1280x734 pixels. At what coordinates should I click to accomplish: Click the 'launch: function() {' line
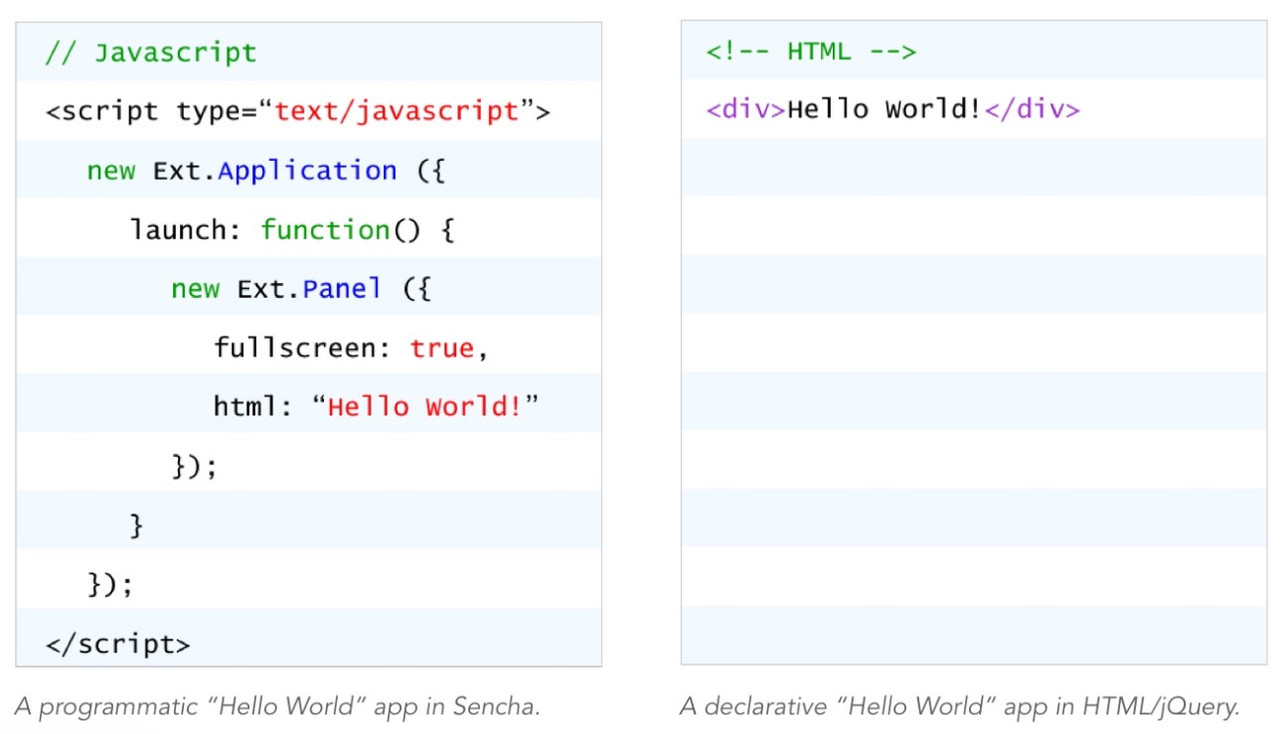(x=292, y=230)
